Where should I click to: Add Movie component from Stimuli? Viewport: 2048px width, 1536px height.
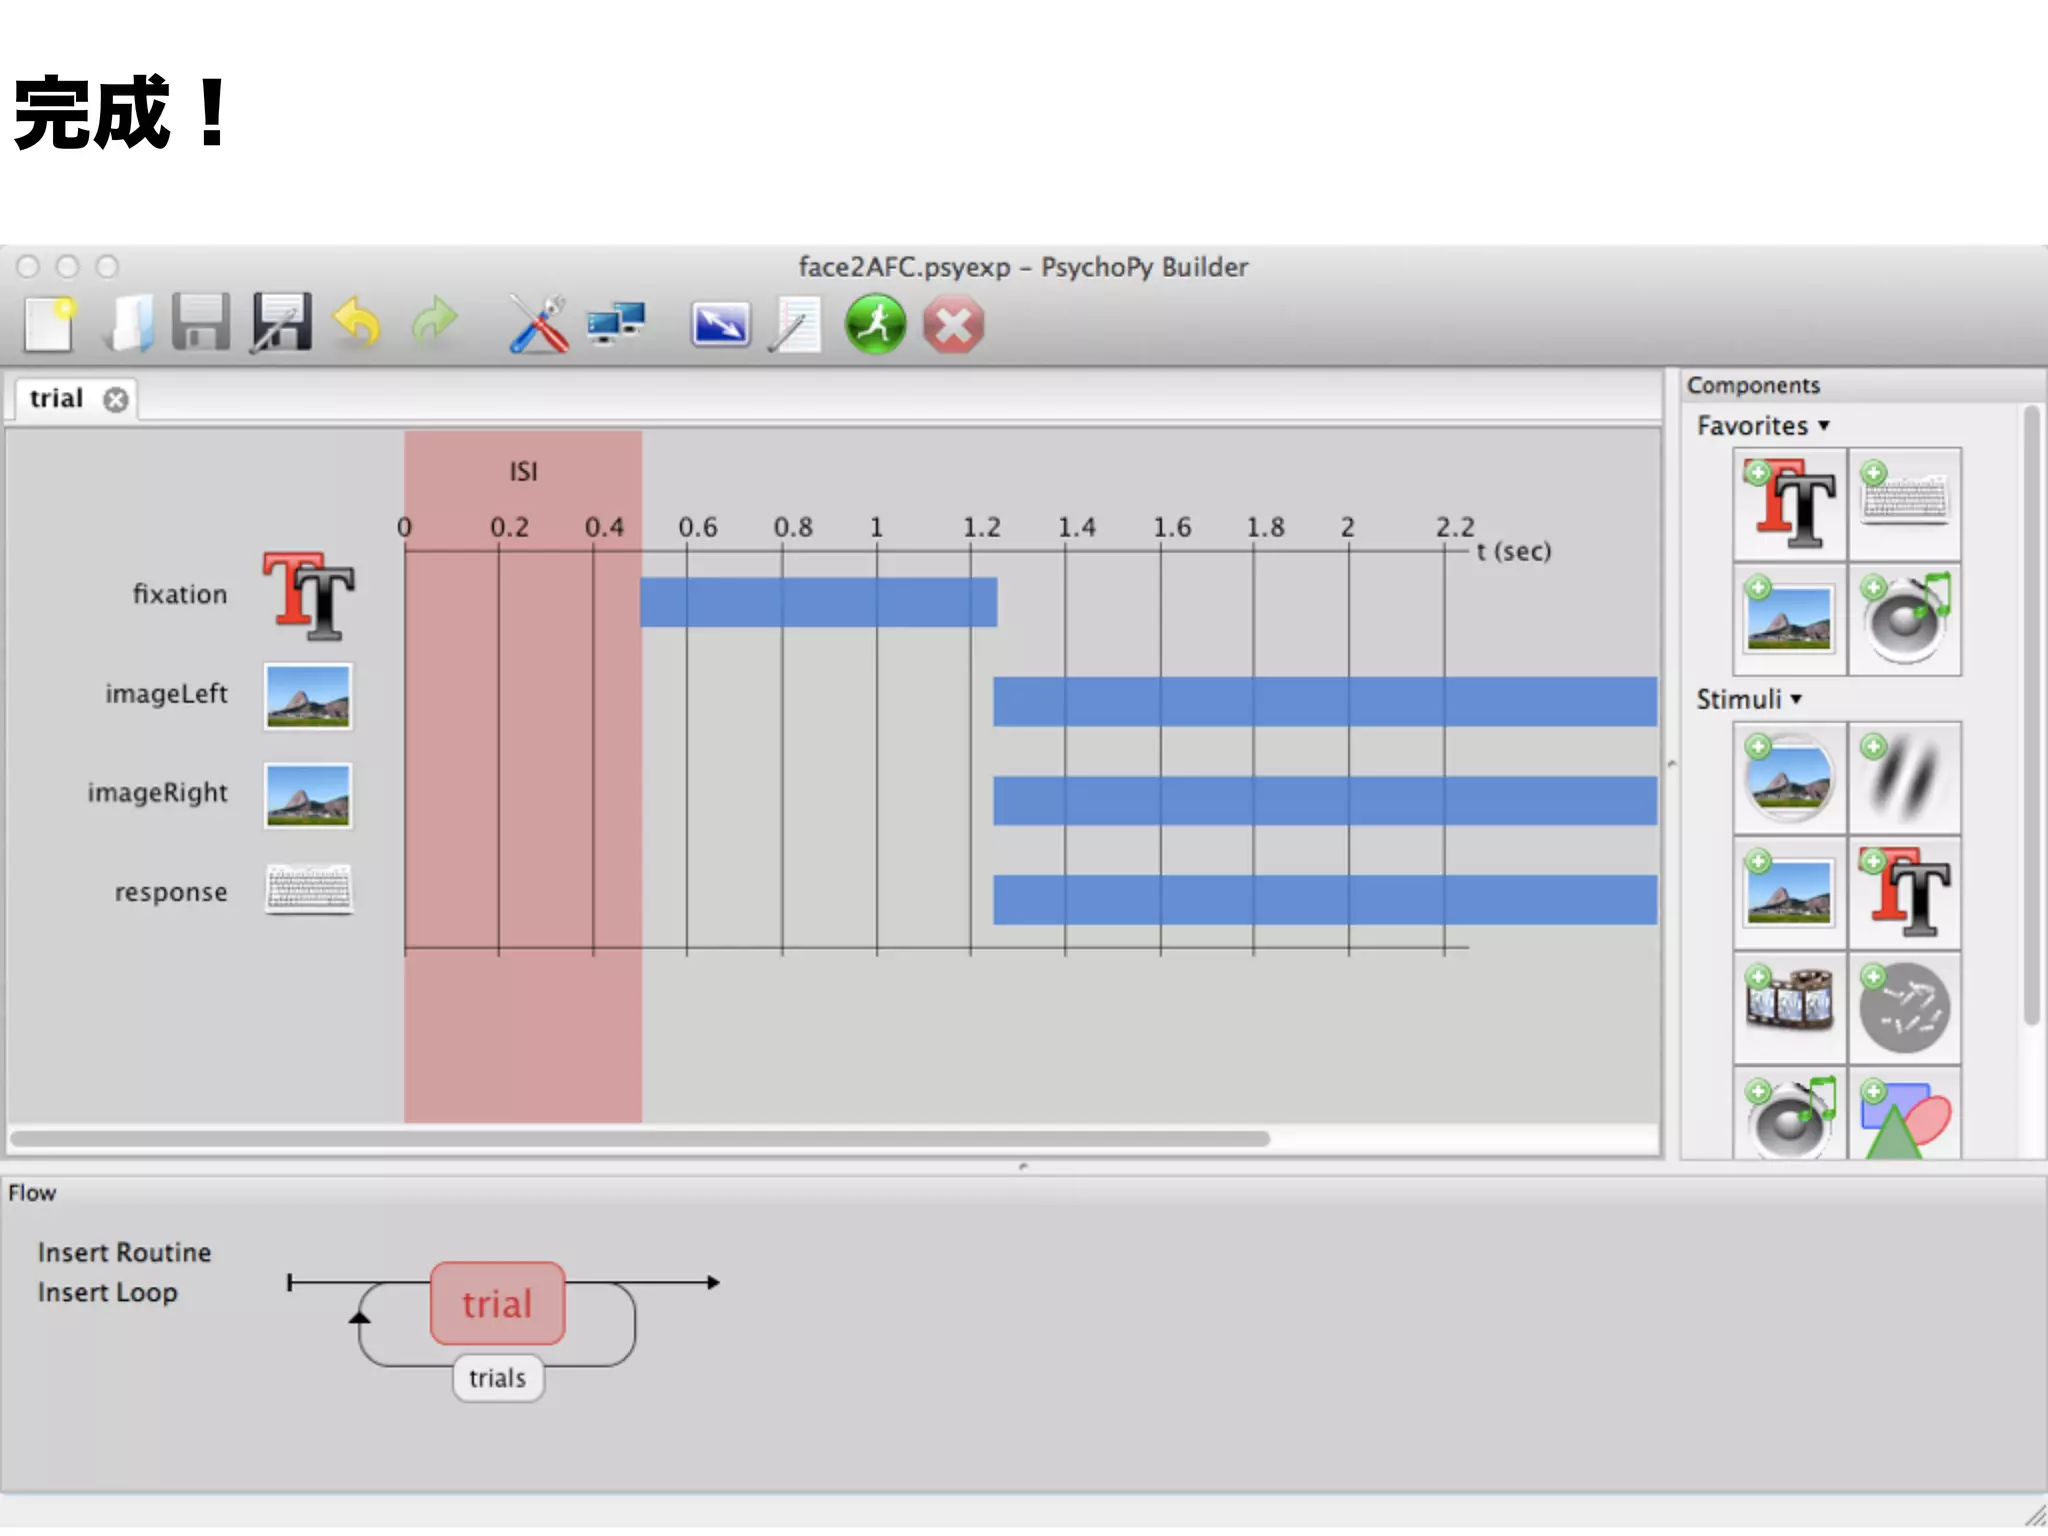tap(1790, 1007)
